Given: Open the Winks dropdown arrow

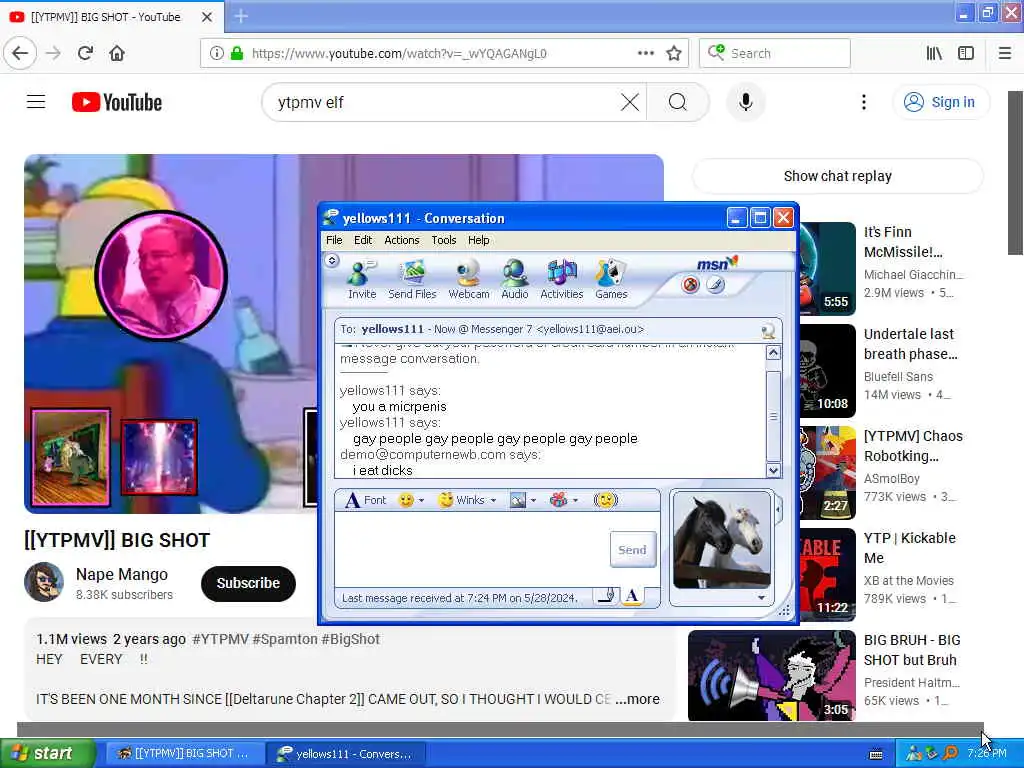Looking at the screenshot, I should tap(493, 501).
